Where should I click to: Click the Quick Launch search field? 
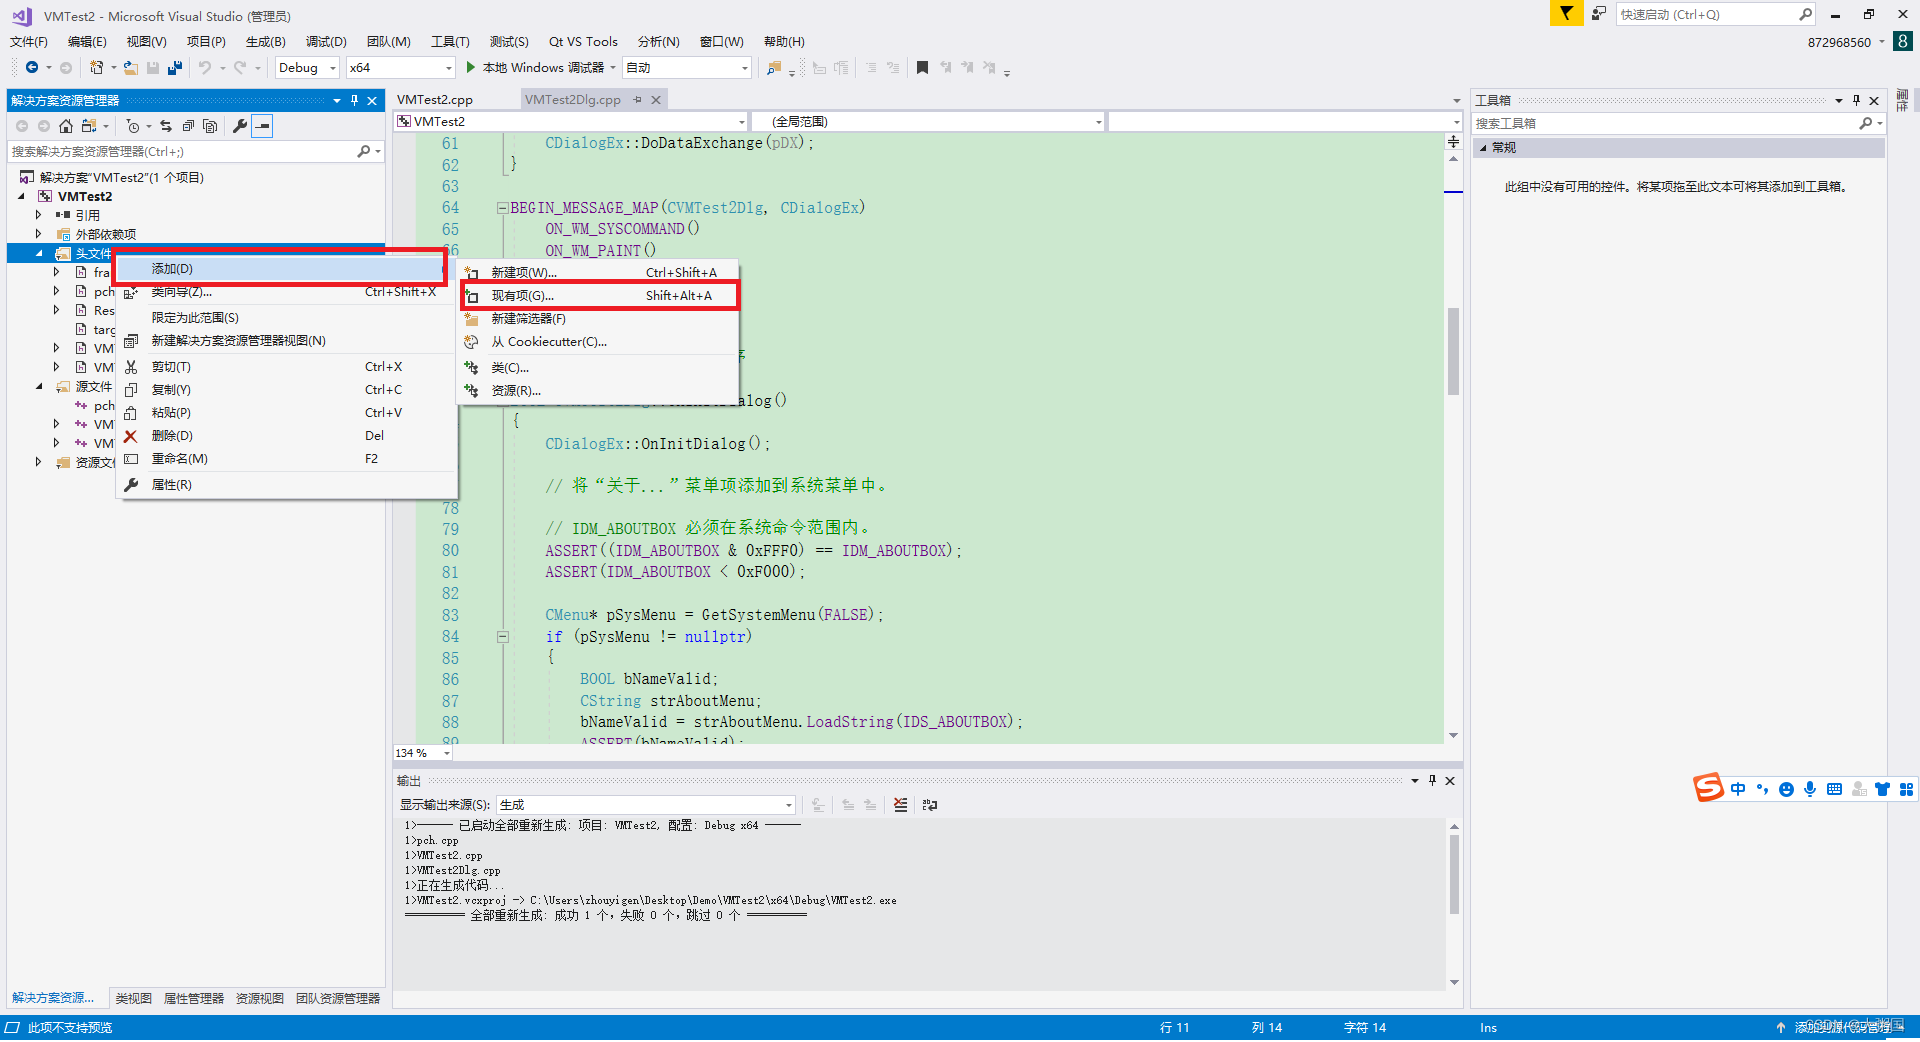pyautogui.click(x=1714, y=14)
